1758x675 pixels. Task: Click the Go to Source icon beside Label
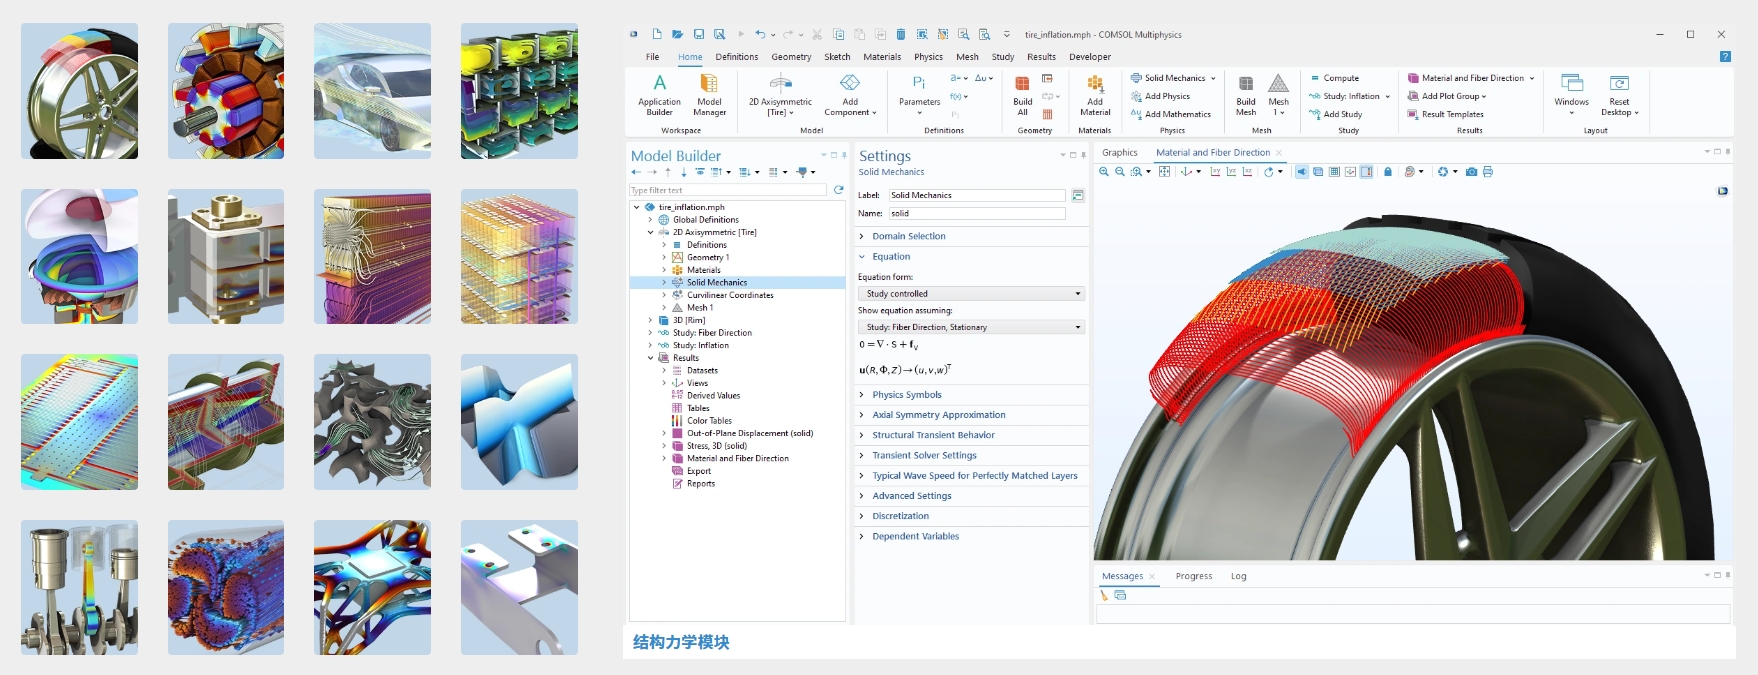point(1077,195)
